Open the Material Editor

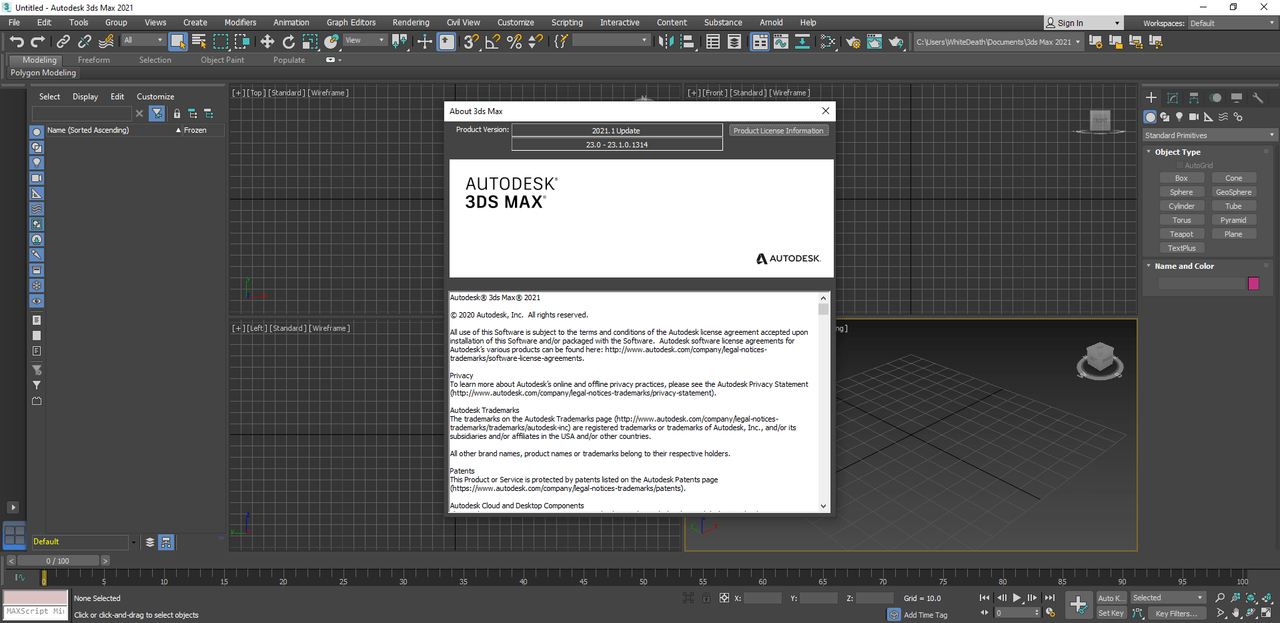[828, 41]
